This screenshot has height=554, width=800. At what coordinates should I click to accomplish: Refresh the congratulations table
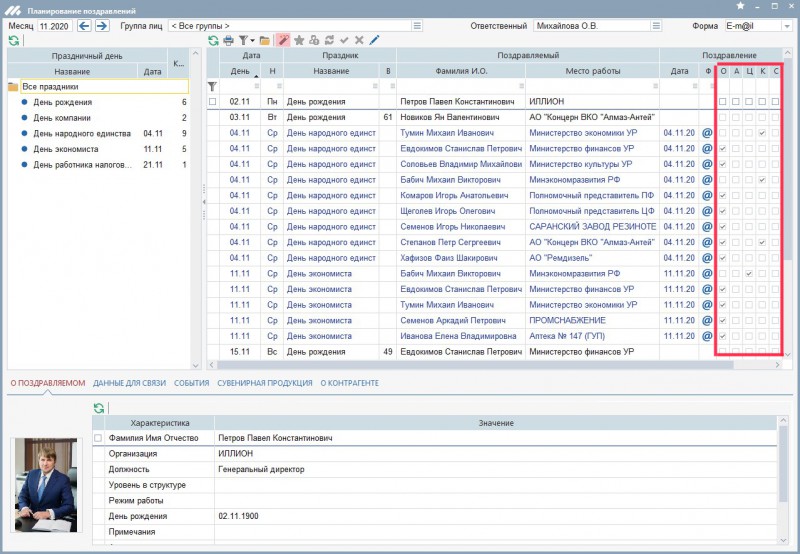coord(213,40)
